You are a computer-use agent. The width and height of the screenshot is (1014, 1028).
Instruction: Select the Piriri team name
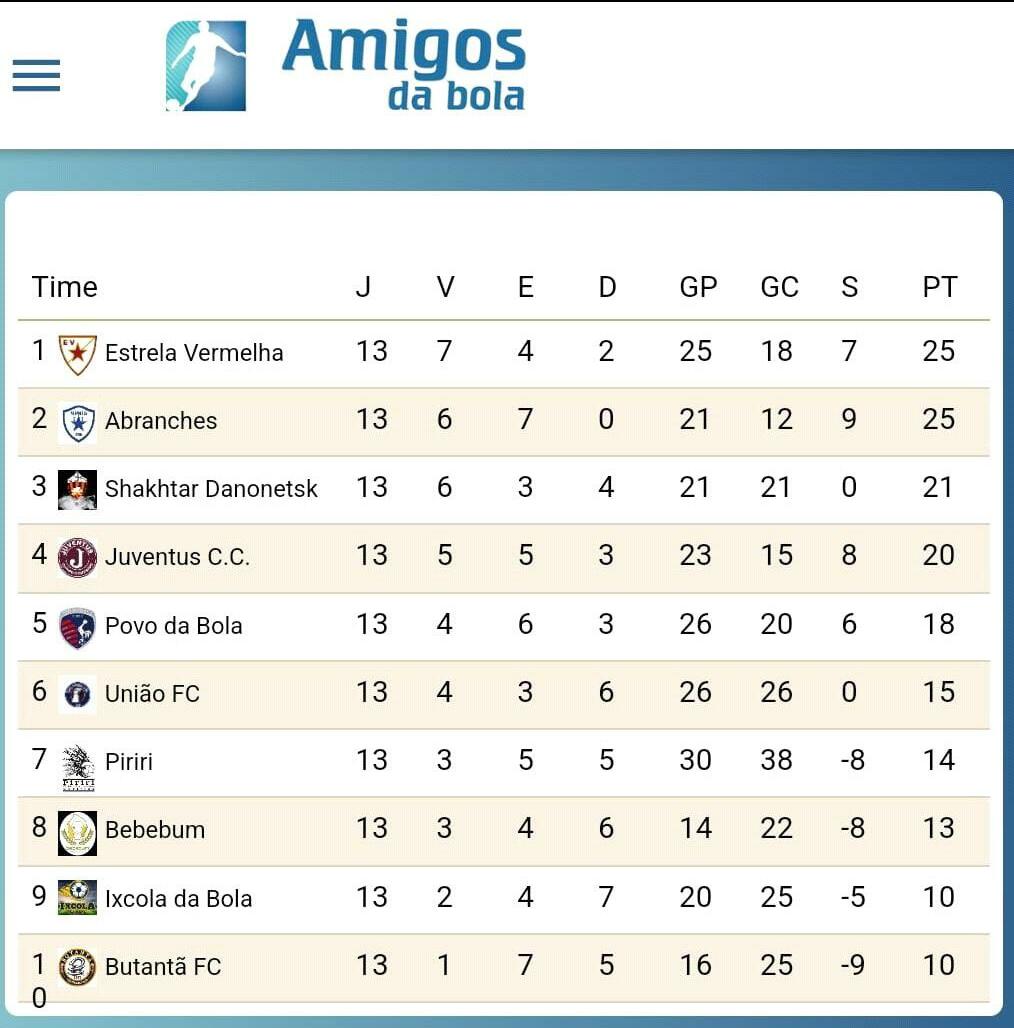pos(129,762)
